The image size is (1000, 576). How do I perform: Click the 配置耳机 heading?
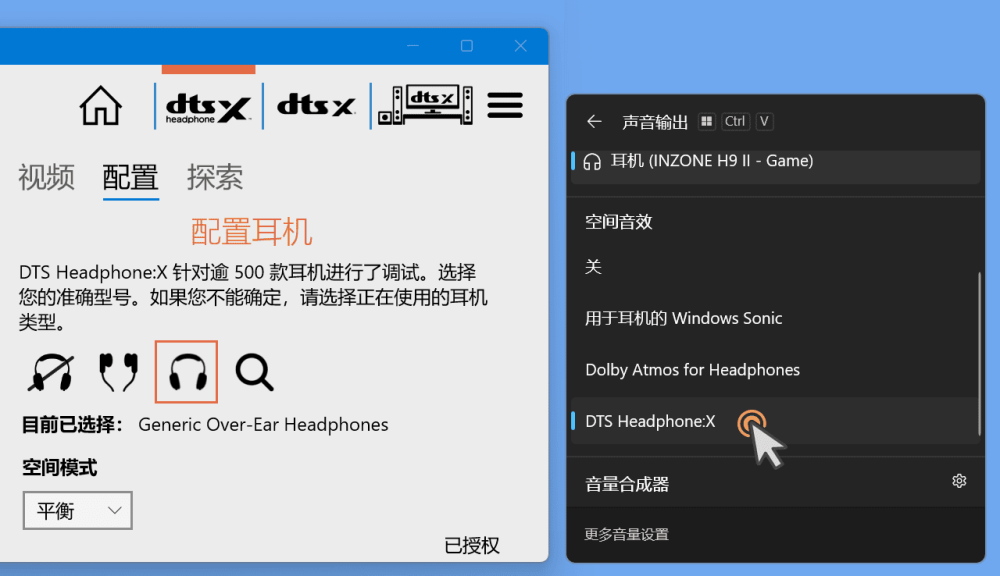tap(252, 232)
